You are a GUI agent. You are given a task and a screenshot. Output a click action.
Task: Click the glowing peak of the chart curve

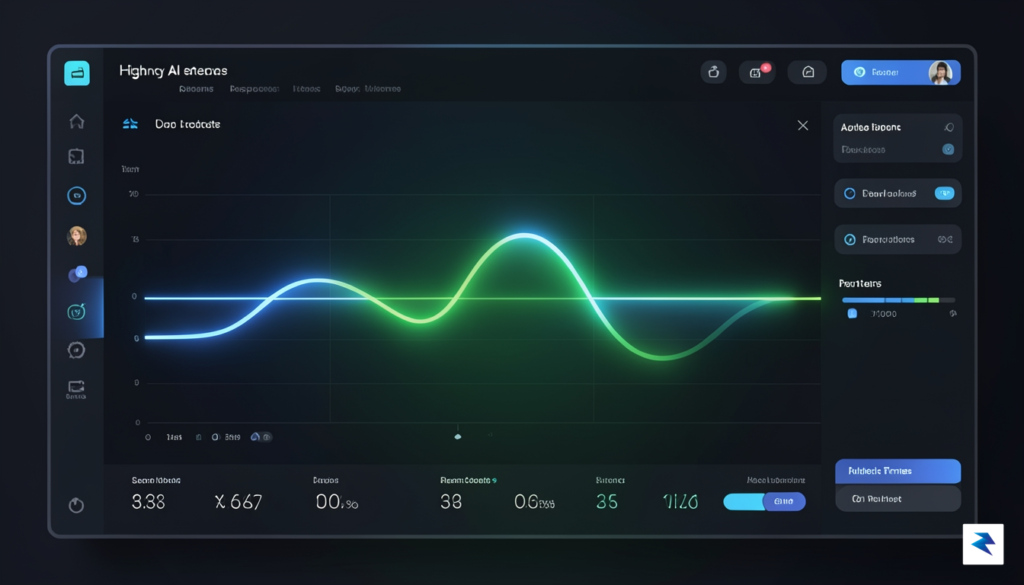(526, 236)
